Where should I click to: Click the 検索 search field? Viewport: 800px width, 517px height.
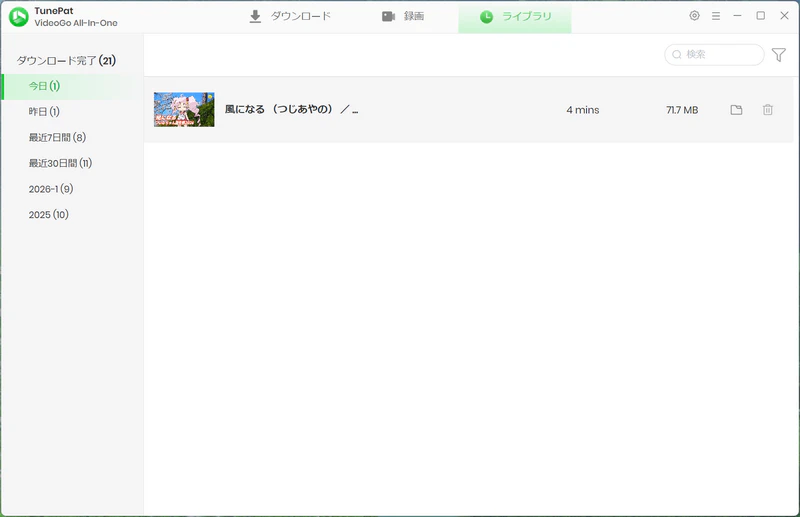coord(714,55)
